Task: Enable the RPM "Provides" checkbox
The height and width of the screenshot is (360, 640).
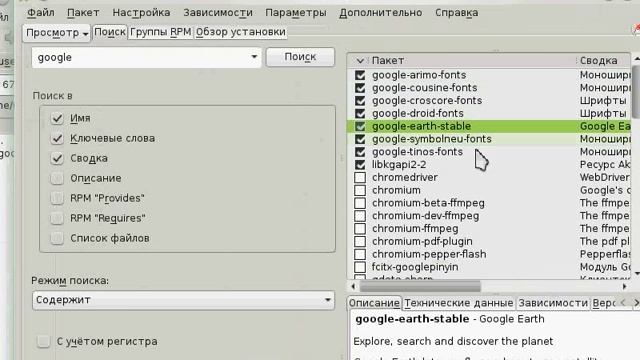Action: coord(57,198)
